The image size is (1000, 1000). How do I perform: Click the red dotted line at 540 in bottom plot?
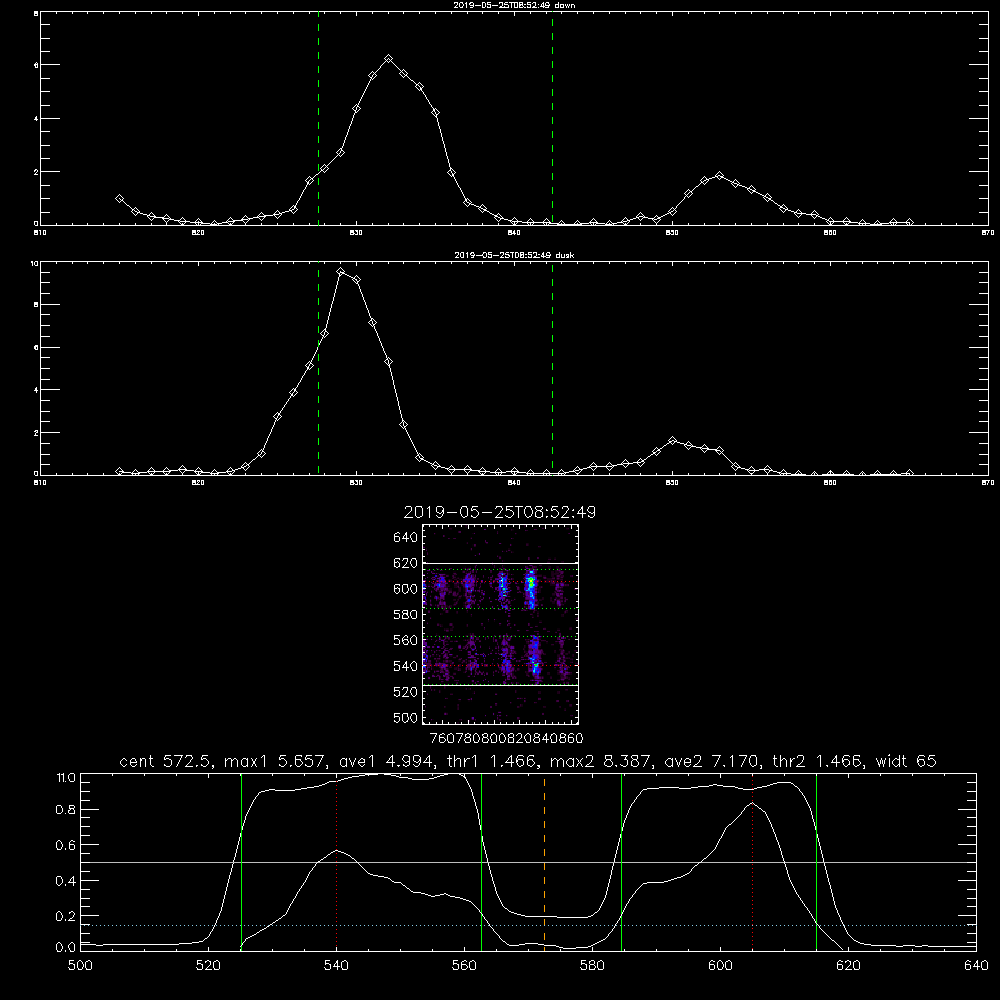coord(336,861)
